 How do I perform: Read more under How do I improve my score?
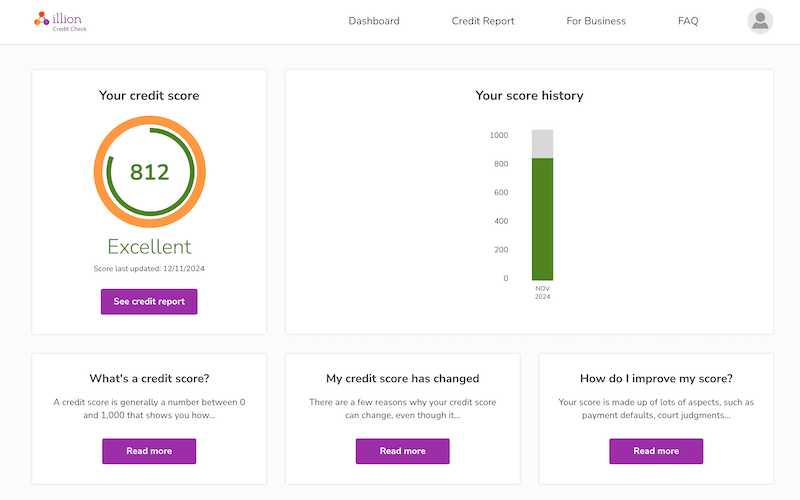(656, 451)
